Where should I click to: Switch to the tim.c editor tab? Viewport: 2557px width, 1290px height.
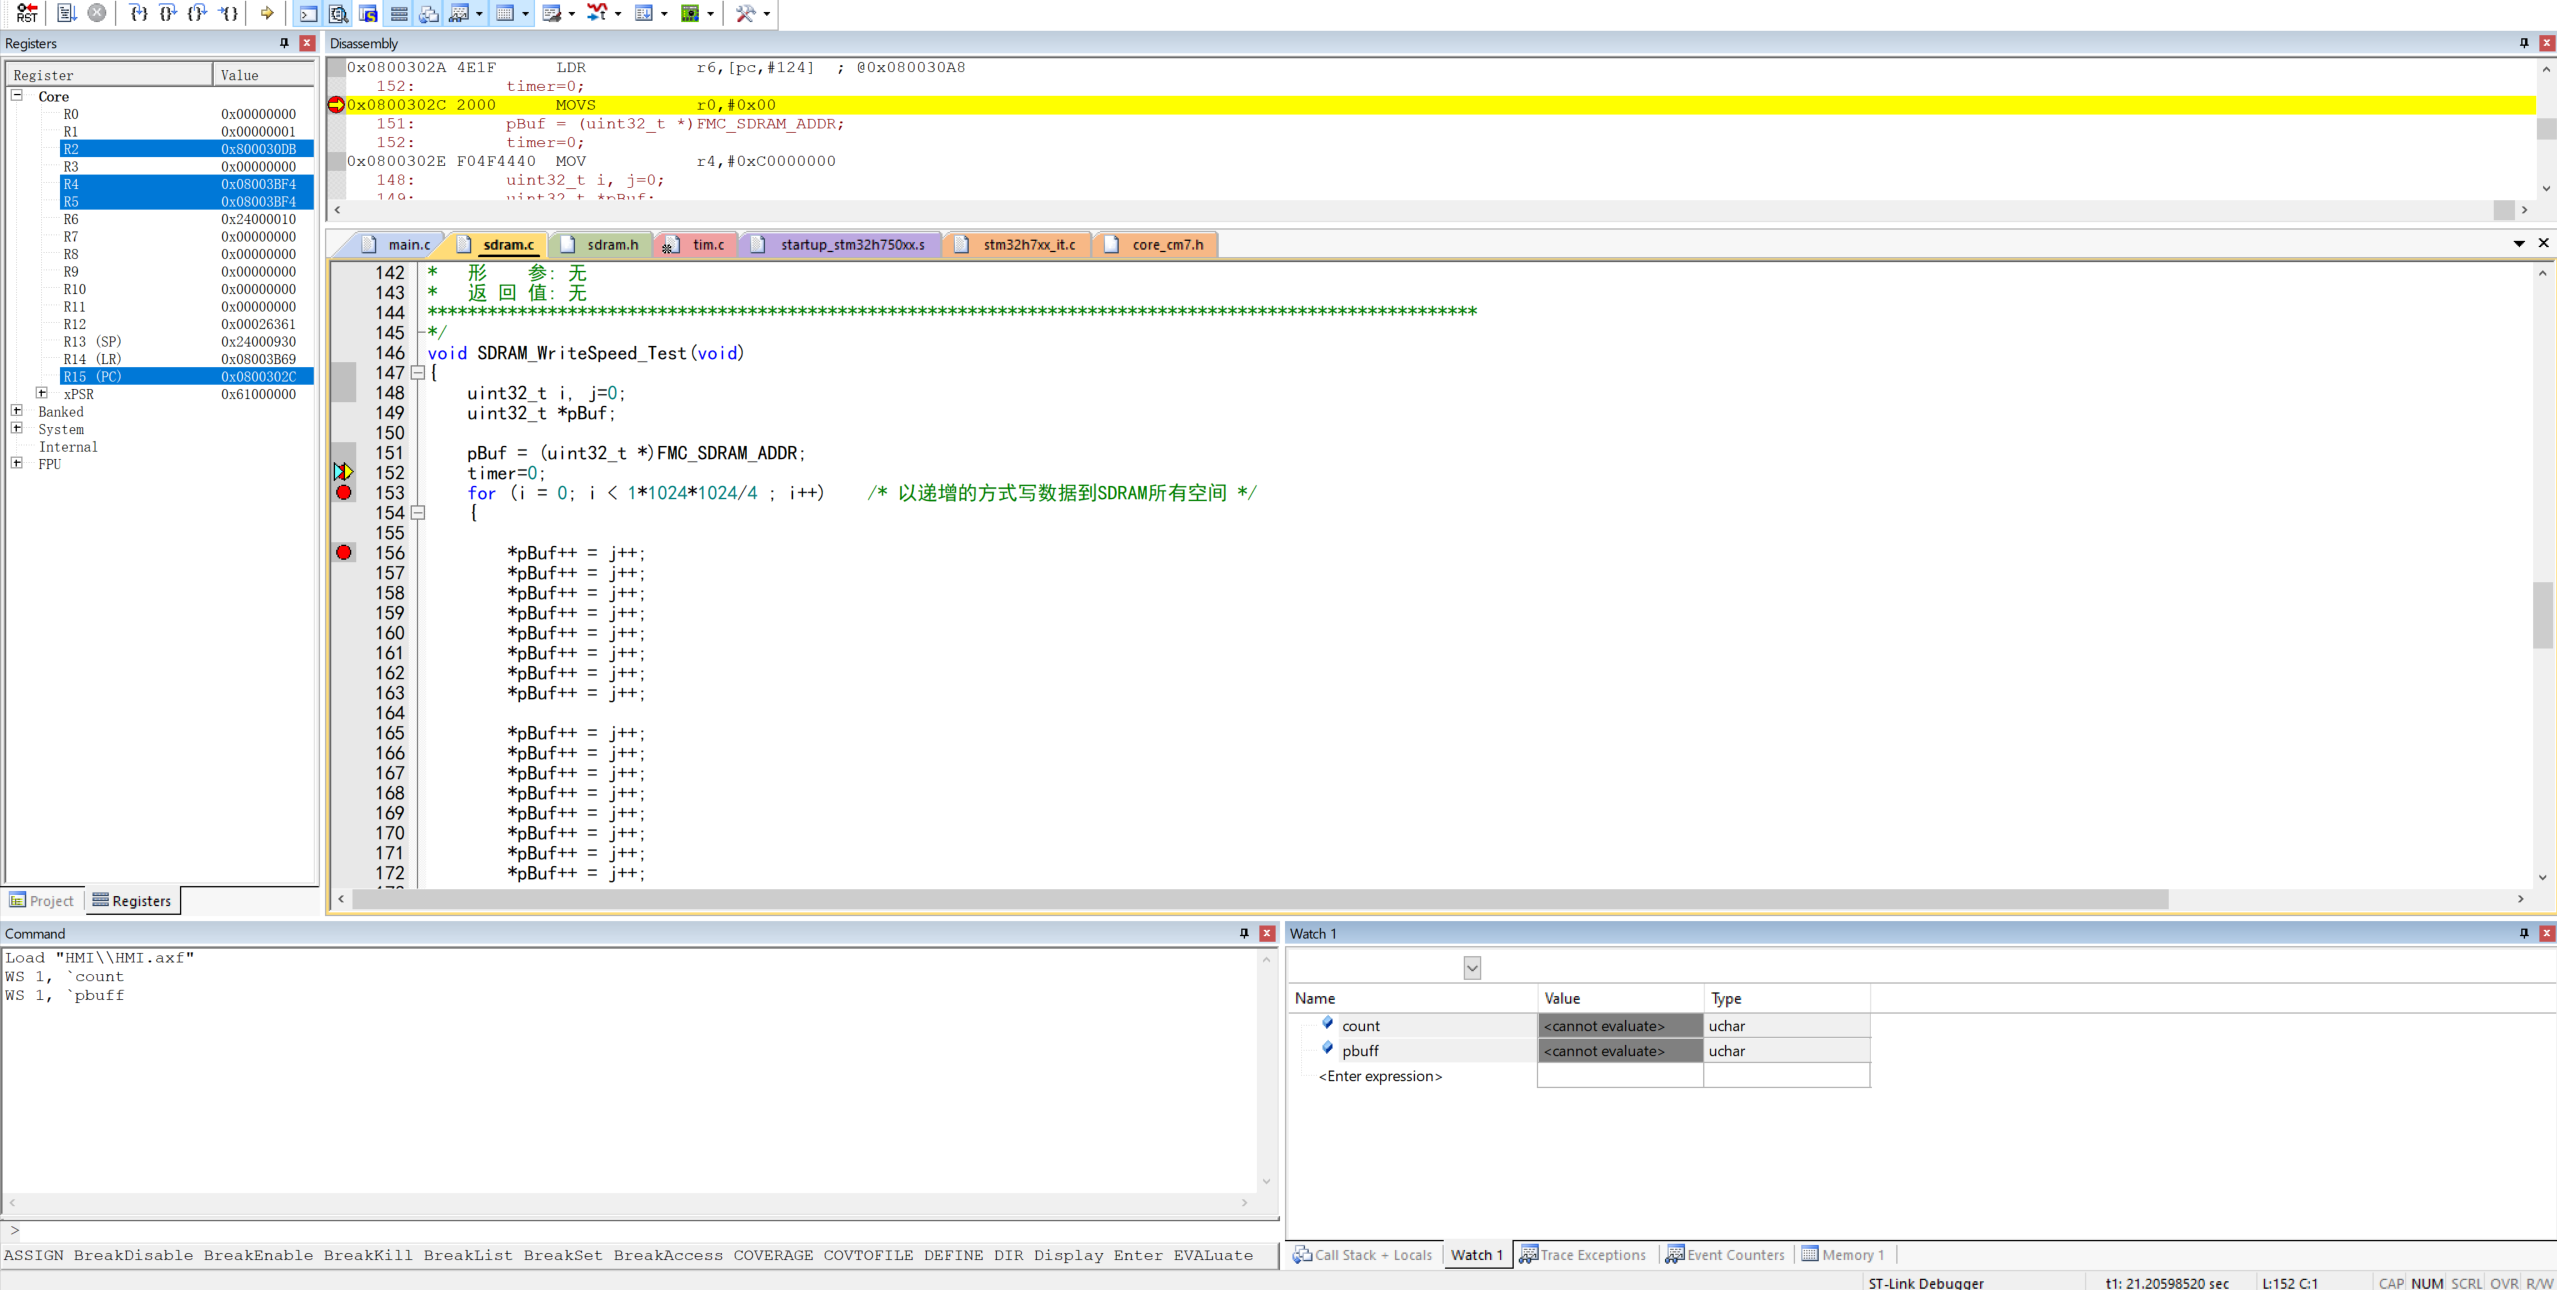point(697,244)
